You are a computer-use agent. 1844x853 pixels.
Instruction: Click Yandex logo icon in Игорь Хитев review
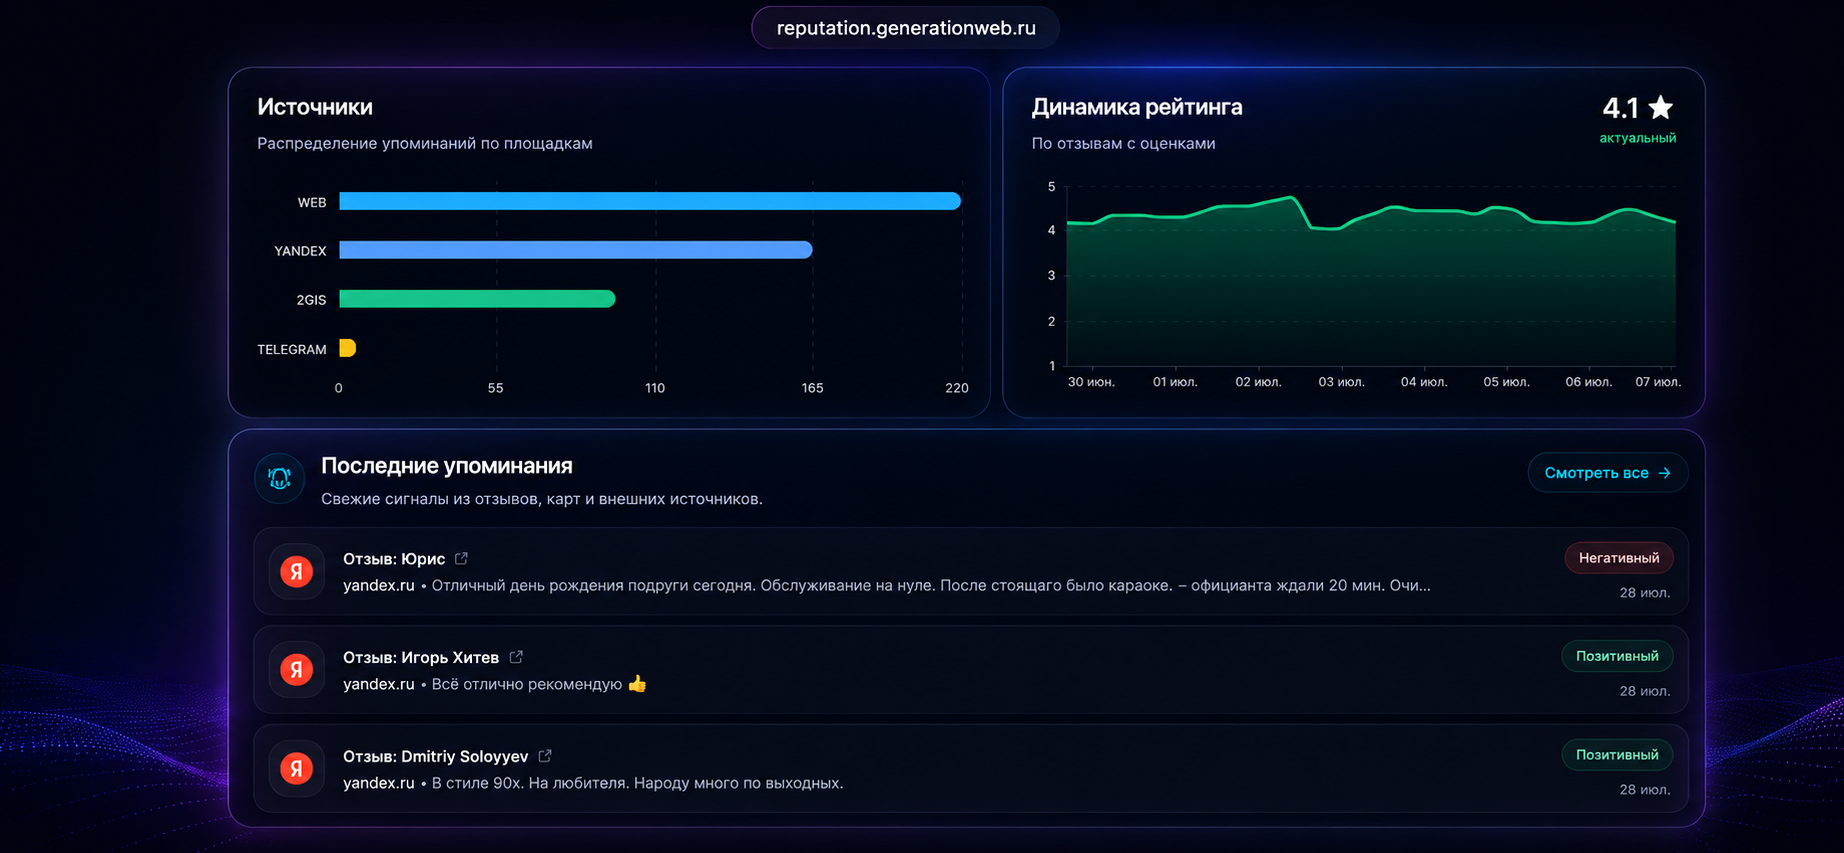point(296,670)
